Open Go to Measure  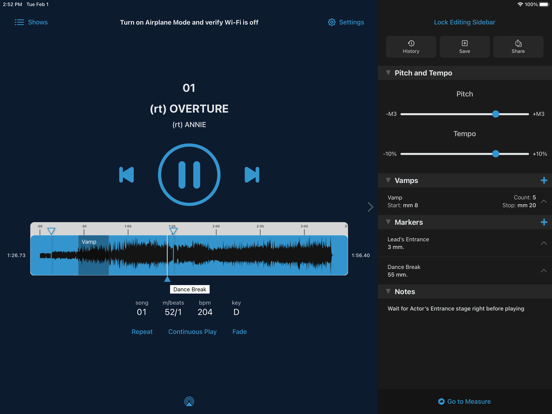pos(464,401)
